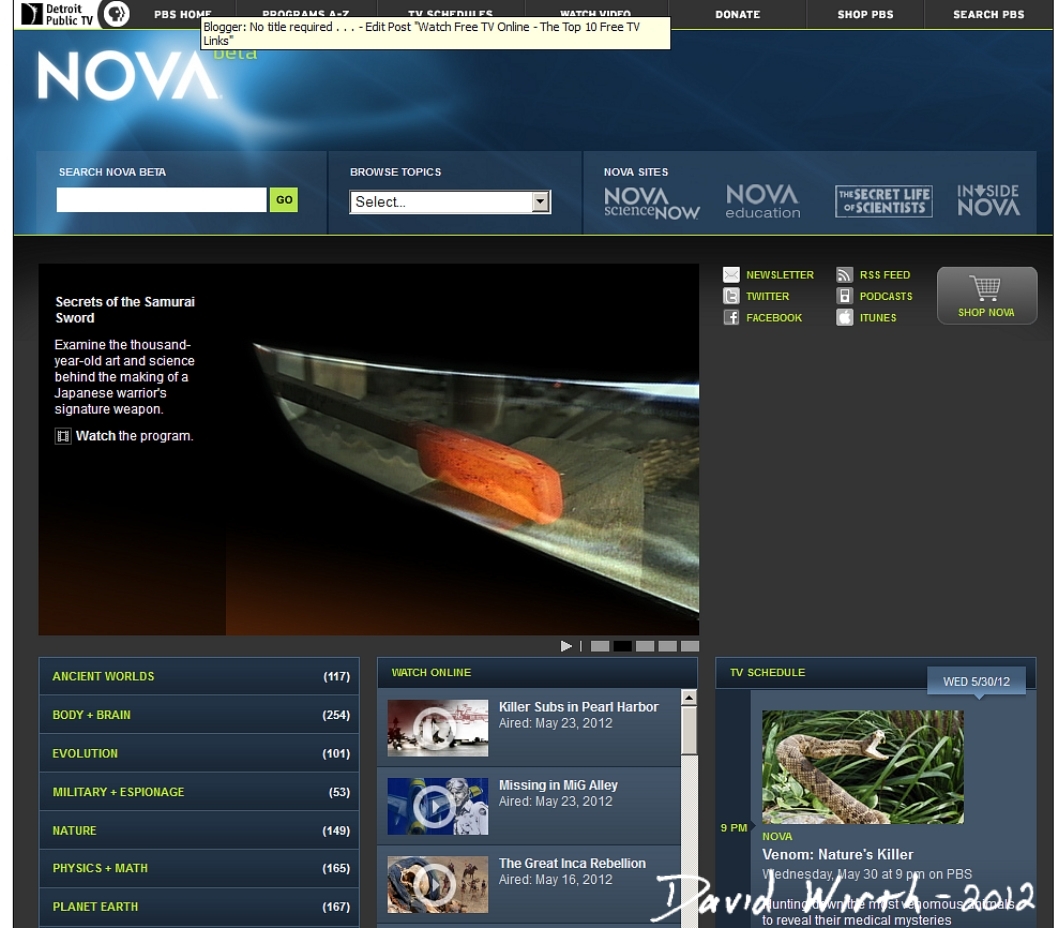This screenshot has height=928, width=1058.
Task: Click Watch the program link
Action: tap(134, 436)
